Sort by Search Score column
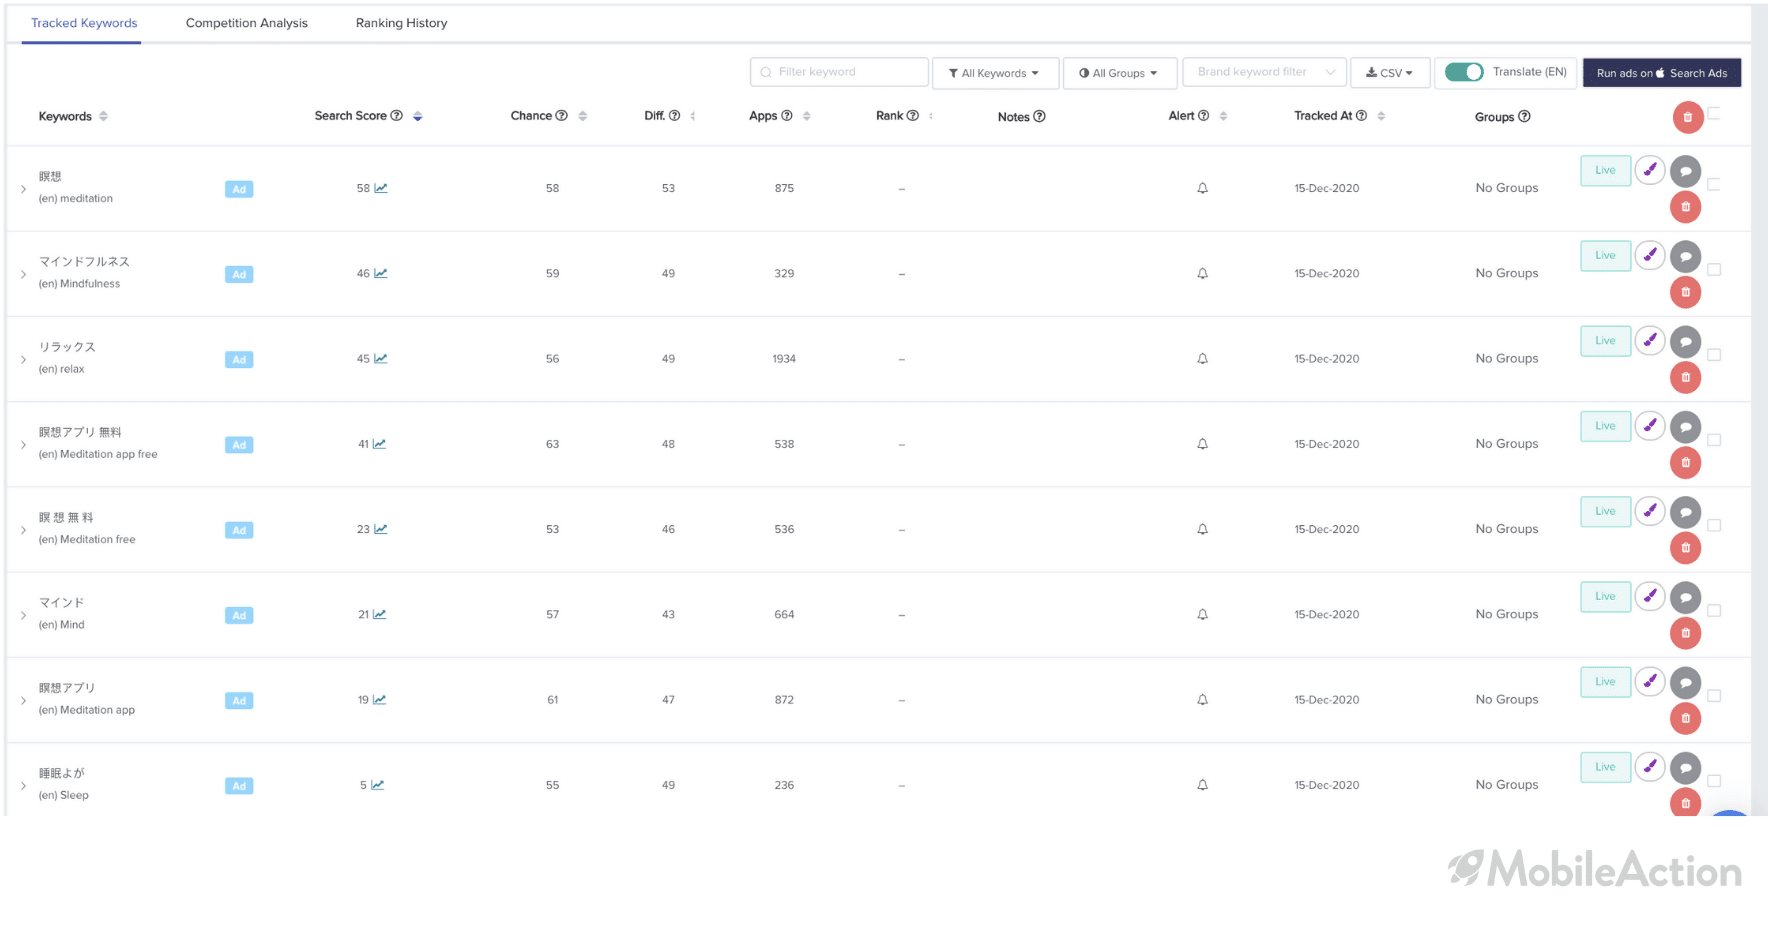Screen dimensions: 1768x938 tap(418, 116)
